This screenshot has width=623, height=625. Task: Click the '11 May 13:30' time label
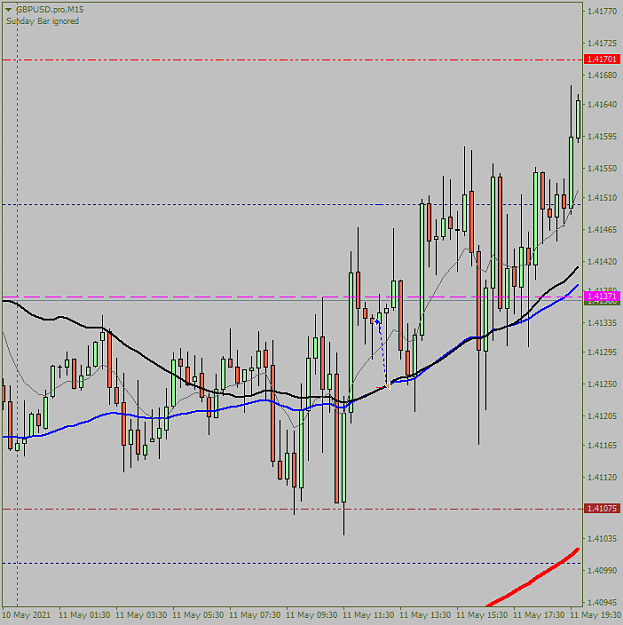426,615
